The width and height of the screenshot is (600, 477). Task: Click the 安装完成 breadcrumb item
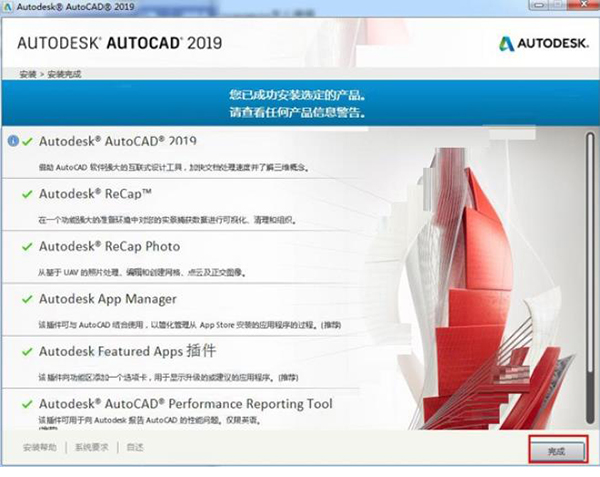[64, 74]
